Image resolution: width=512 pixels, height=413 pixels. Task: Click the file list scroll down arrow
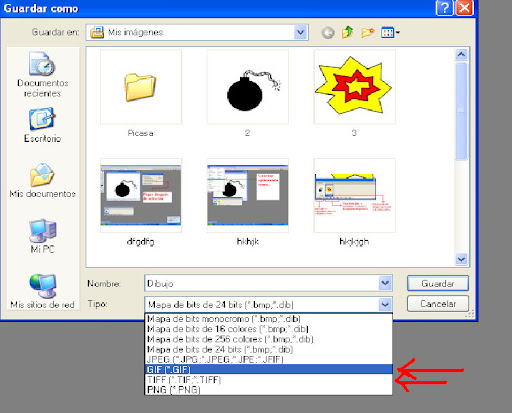click(x=461, y=259)
